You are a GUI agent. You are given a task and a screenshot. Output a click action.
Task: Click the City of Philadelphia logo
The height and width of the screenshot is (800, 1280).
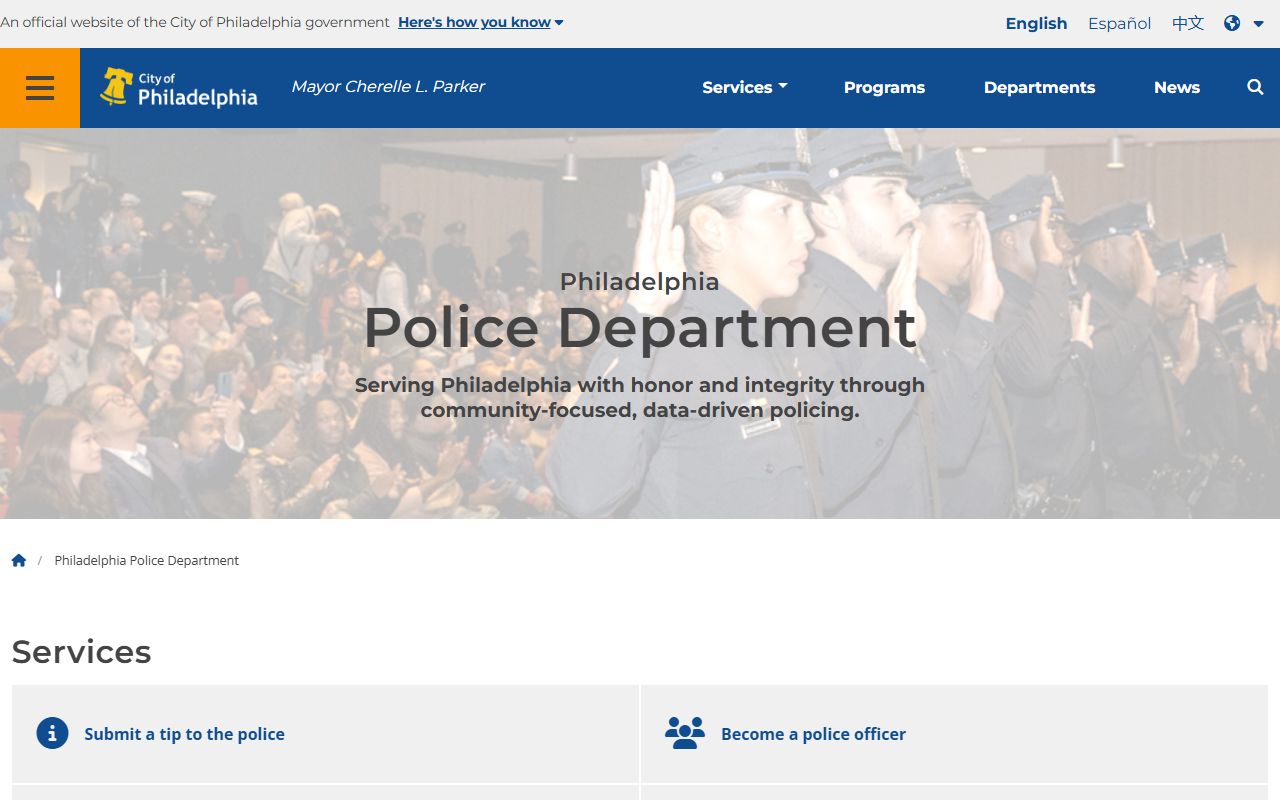tap(179, 88)
